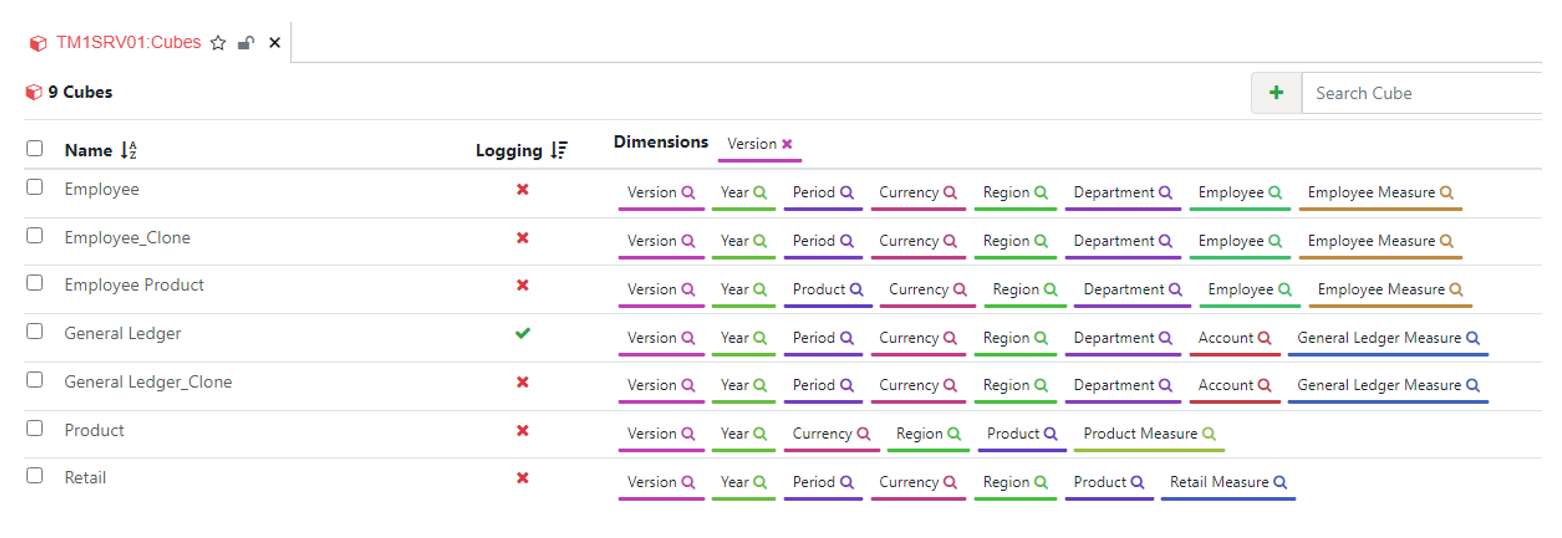Screen dimensions: 1562x538
Task: Click Period search icon in General Ledger_Clone row
Action: [846, 385]
